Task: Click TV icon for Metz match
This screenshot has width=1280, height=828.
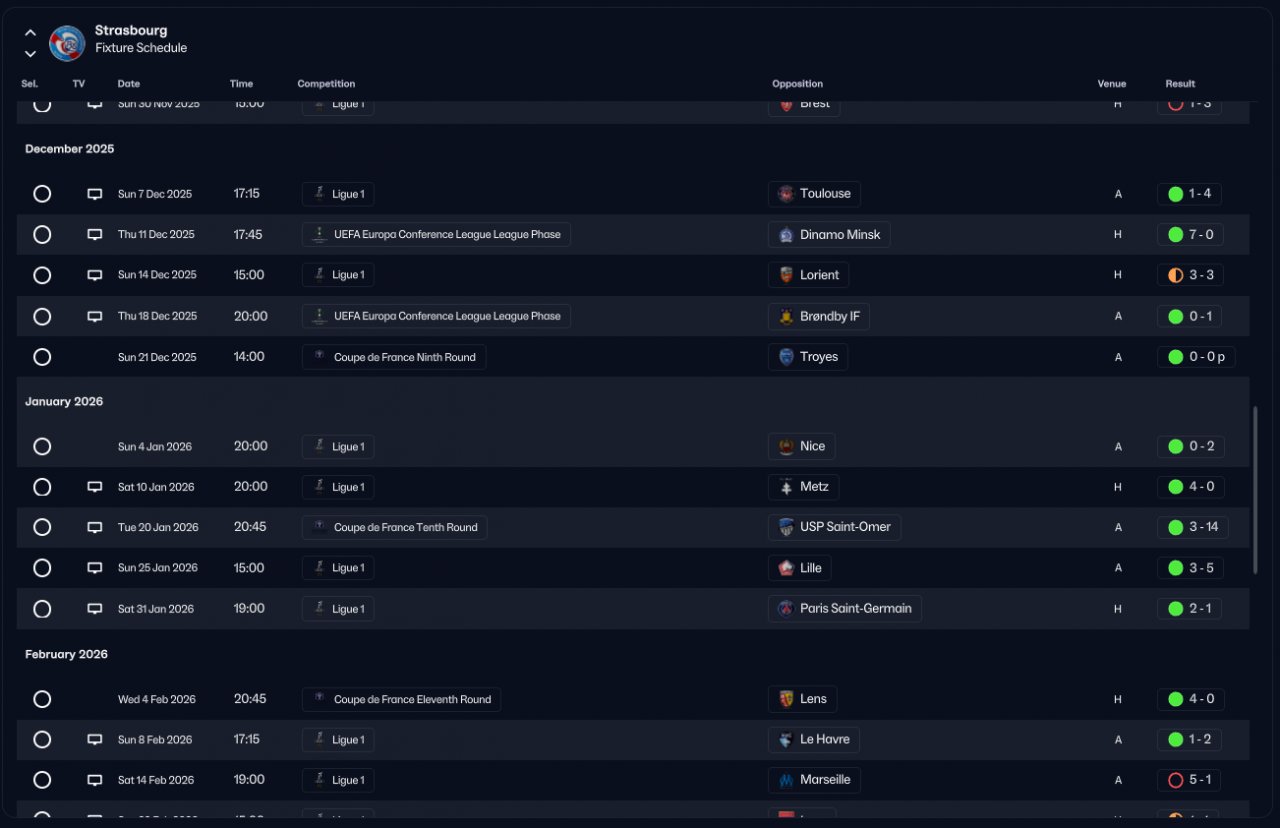Action: [95, 487]
